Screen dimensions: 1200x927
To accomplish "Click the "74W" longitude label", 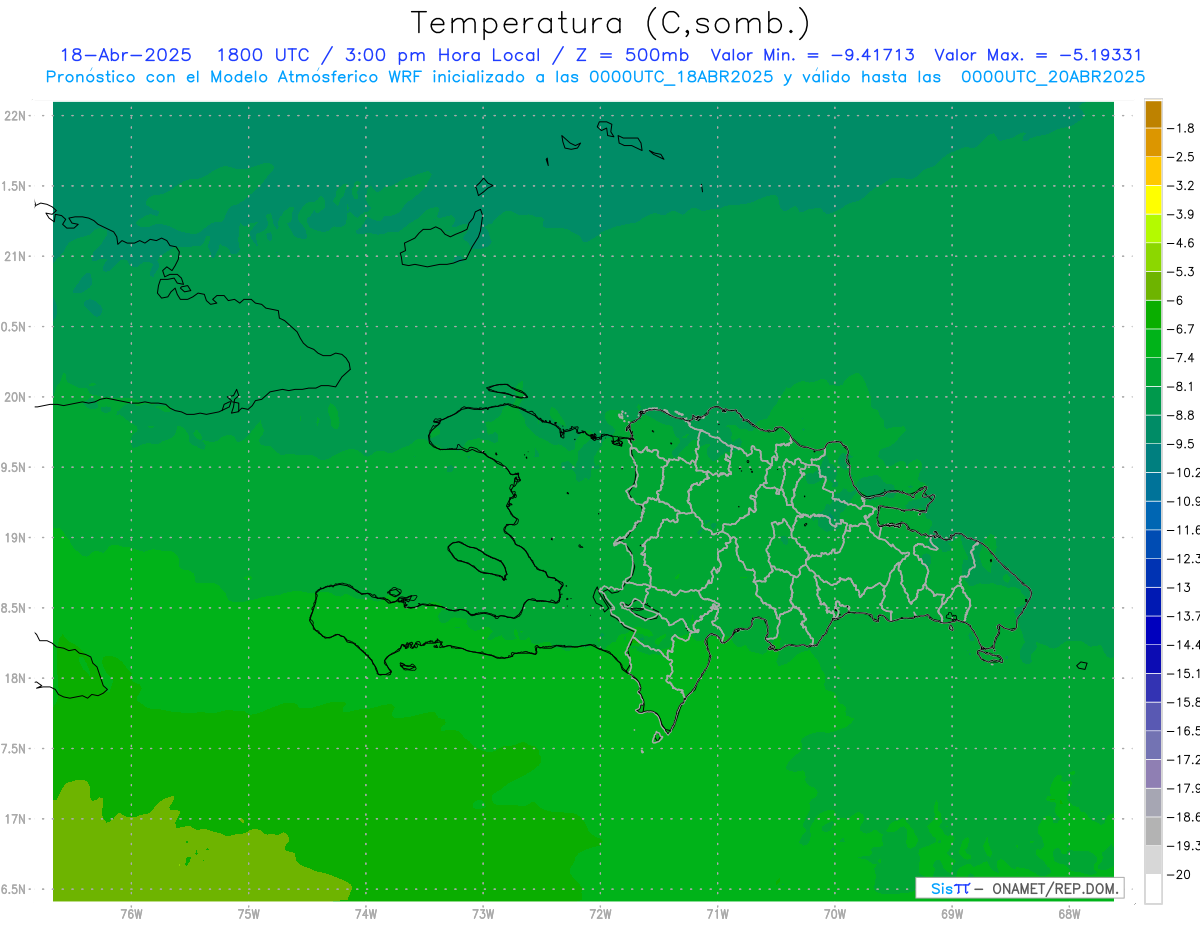I will [366, 913].
